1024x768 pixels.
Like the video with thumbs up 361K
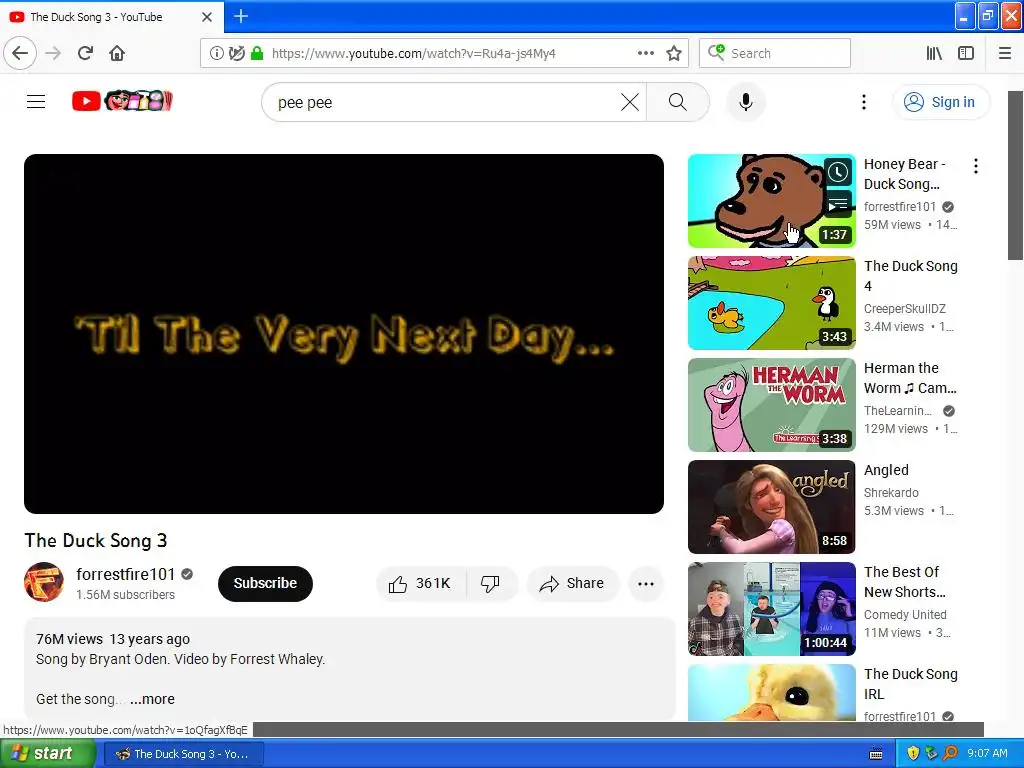point(420,583)
